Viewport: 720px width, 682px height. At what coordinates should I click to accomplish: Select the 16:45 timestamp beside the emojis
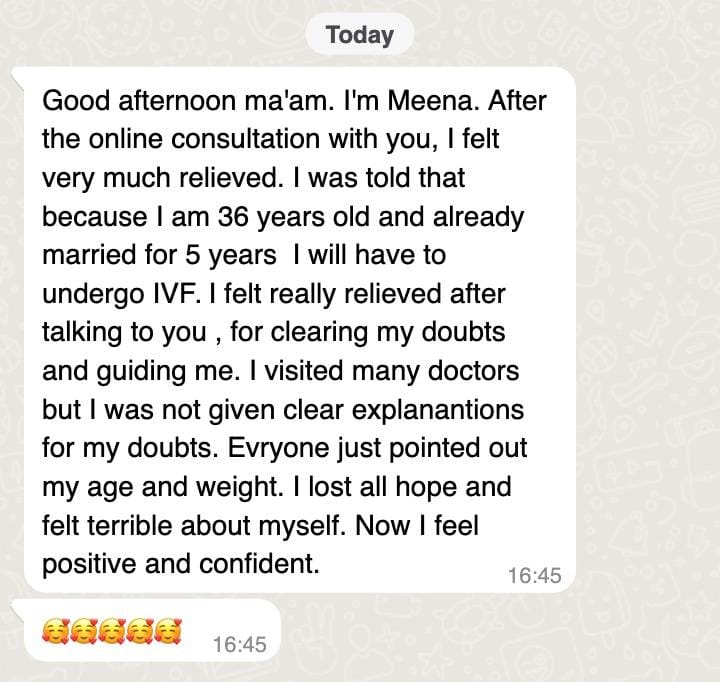239,644
